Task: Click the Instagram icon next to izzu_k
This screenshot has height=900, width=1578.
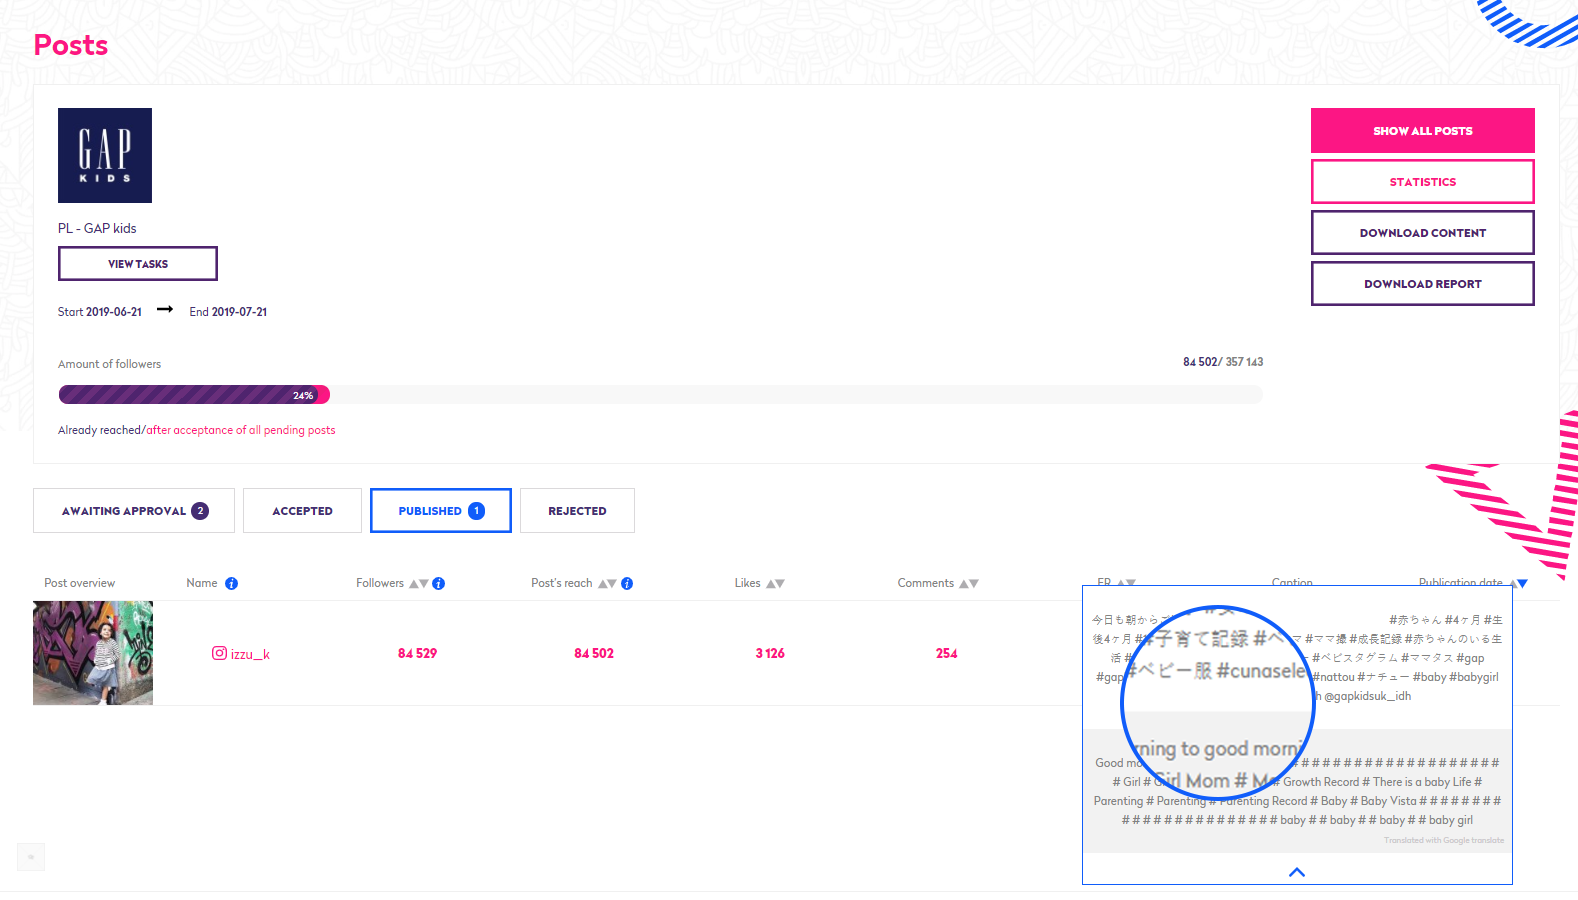Action: [219, 653]
